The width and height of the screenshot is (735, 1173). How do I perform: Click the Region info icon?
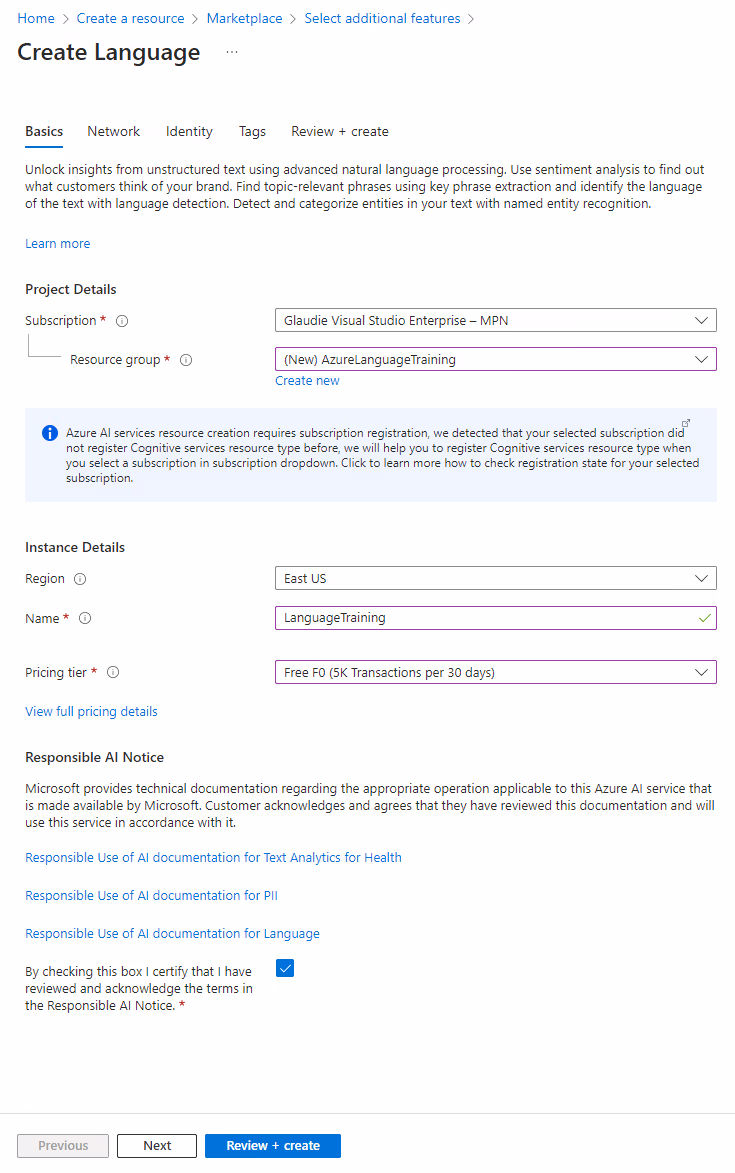(x=80, y=579)
